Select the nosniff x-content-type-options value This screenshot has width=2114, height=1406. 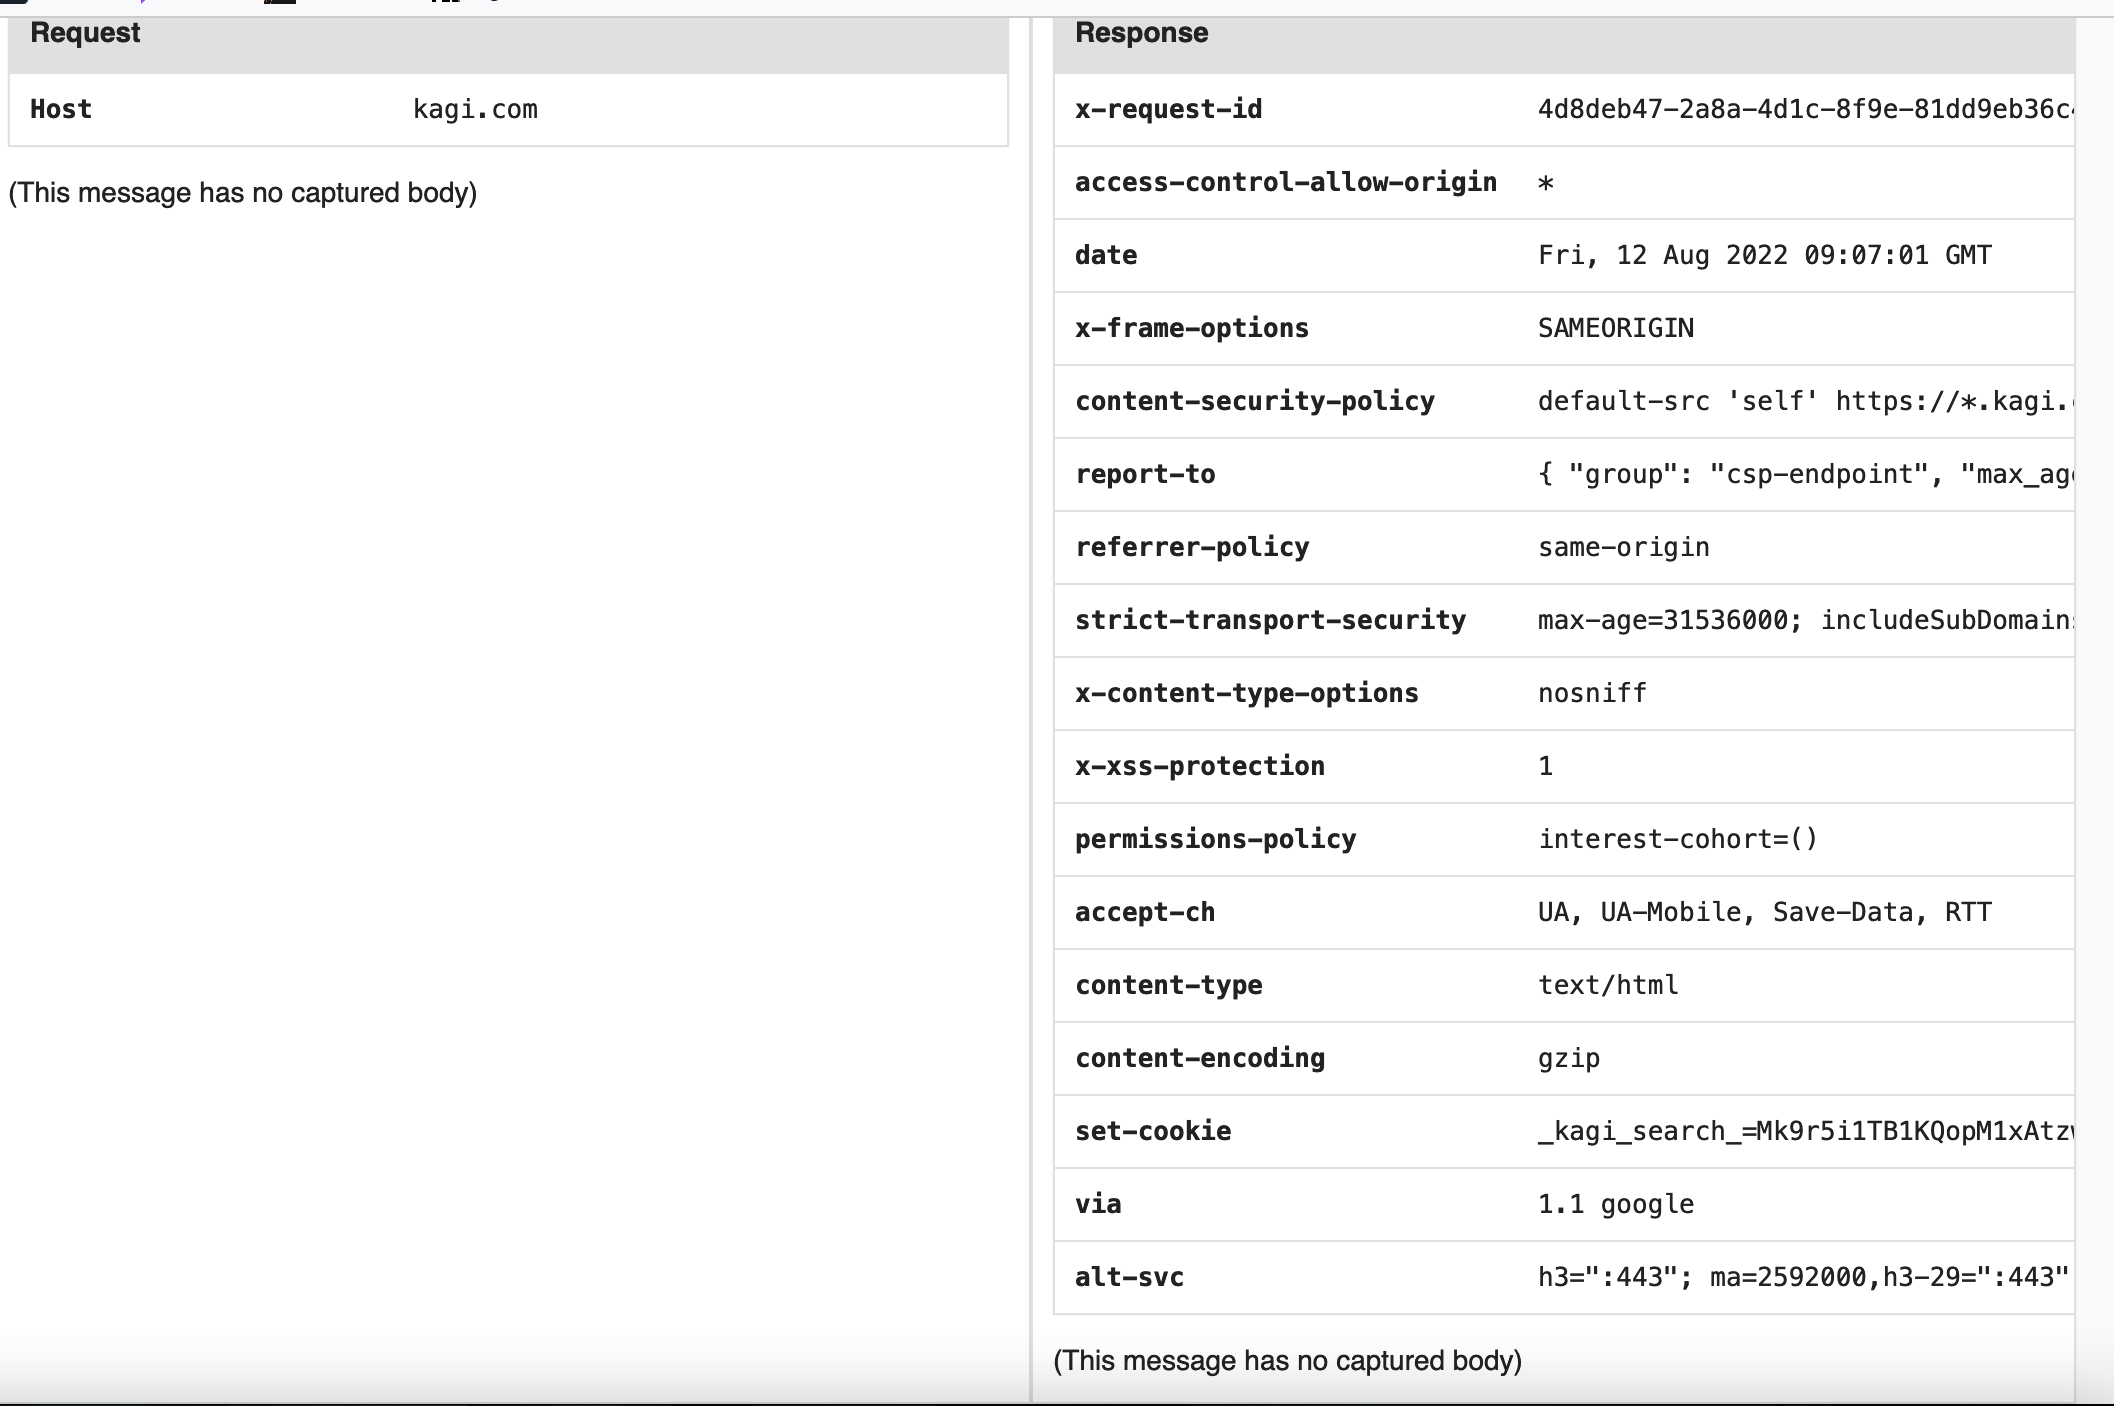1591,692
